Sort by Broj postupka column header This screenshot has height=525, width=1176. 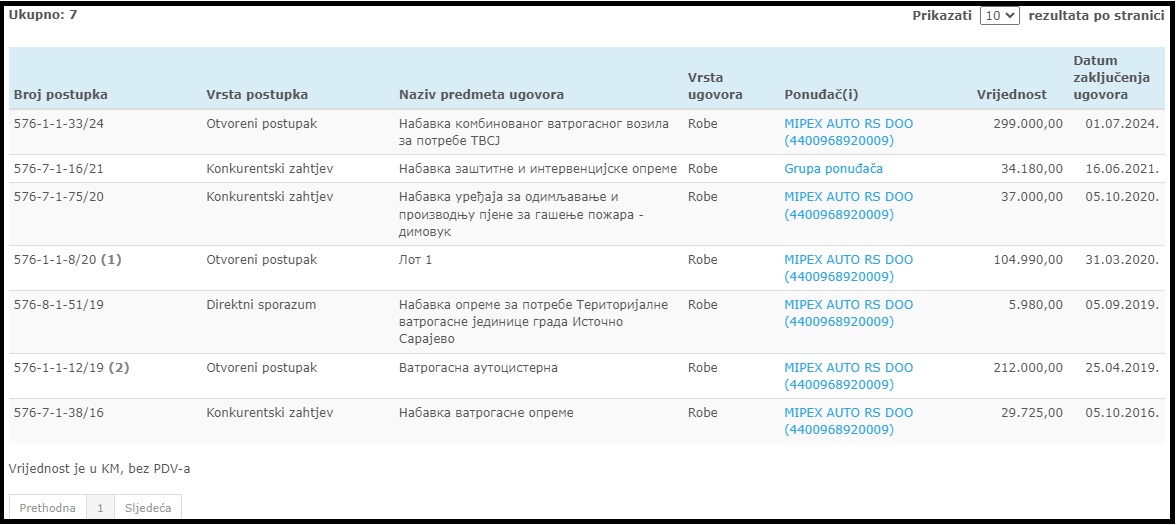point(61,94)
